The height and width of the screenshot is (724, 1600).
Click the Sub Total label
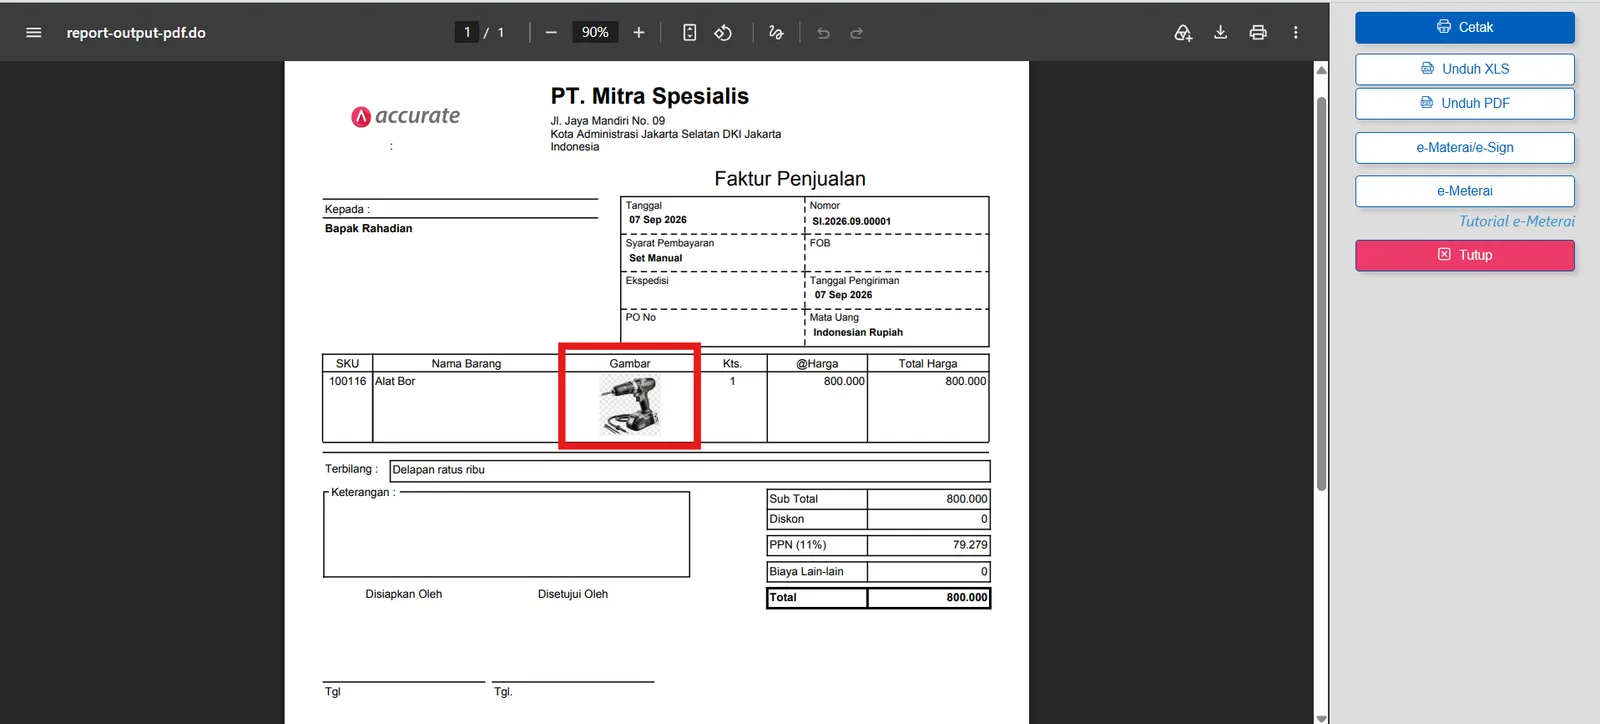click(794, 499)
